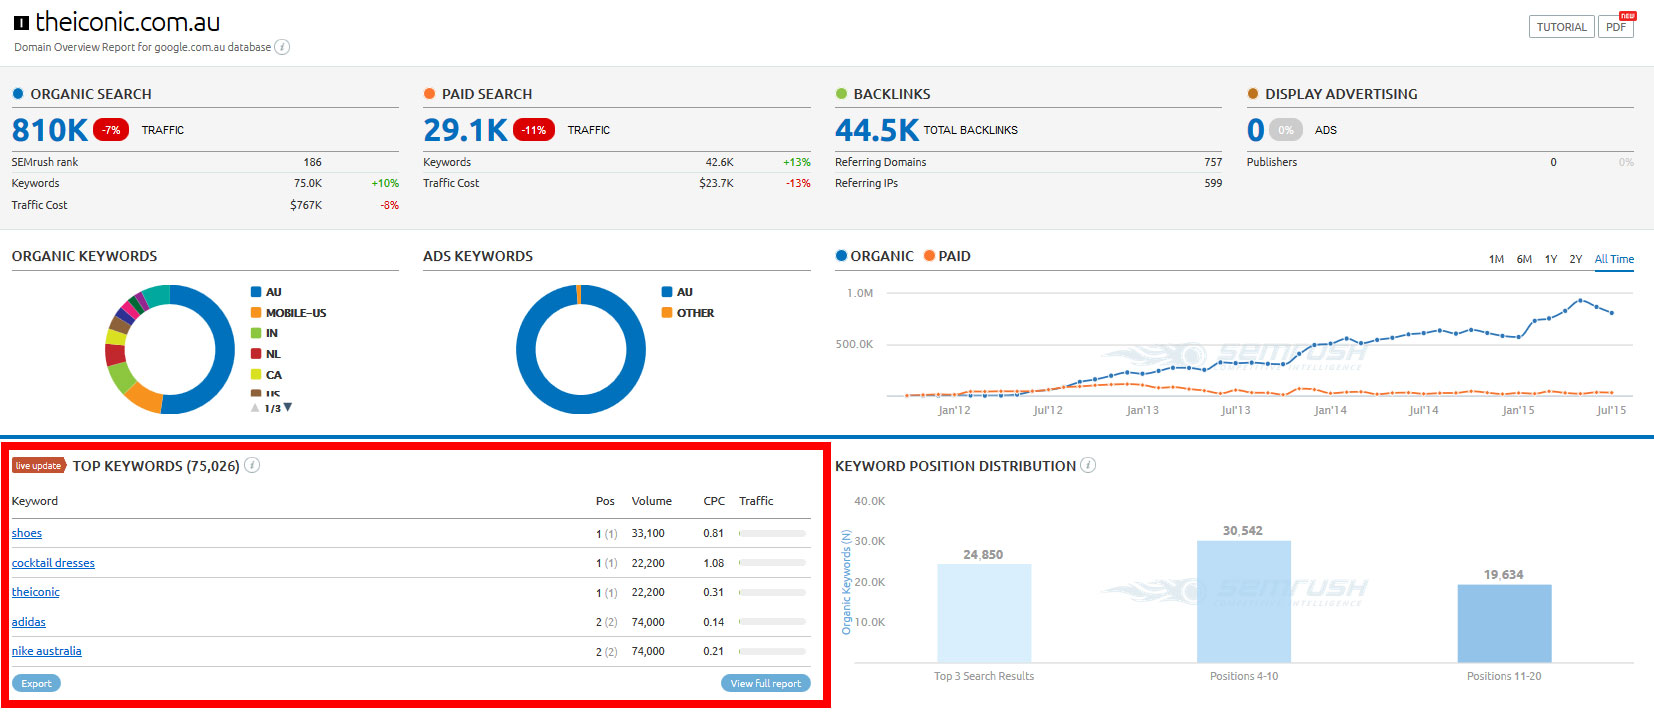Open the theiconic keyword link

point(36,592)
